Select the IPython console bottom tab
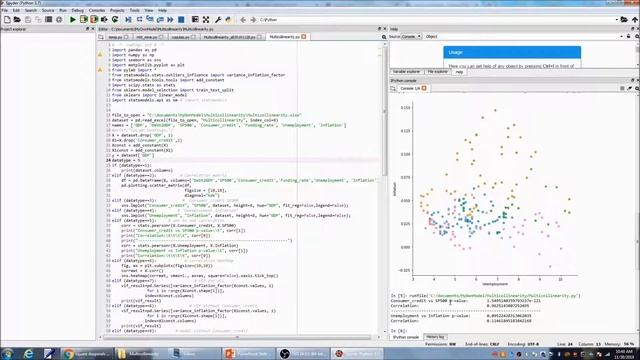This screenshot has height=360, width=640. point(406,337)
